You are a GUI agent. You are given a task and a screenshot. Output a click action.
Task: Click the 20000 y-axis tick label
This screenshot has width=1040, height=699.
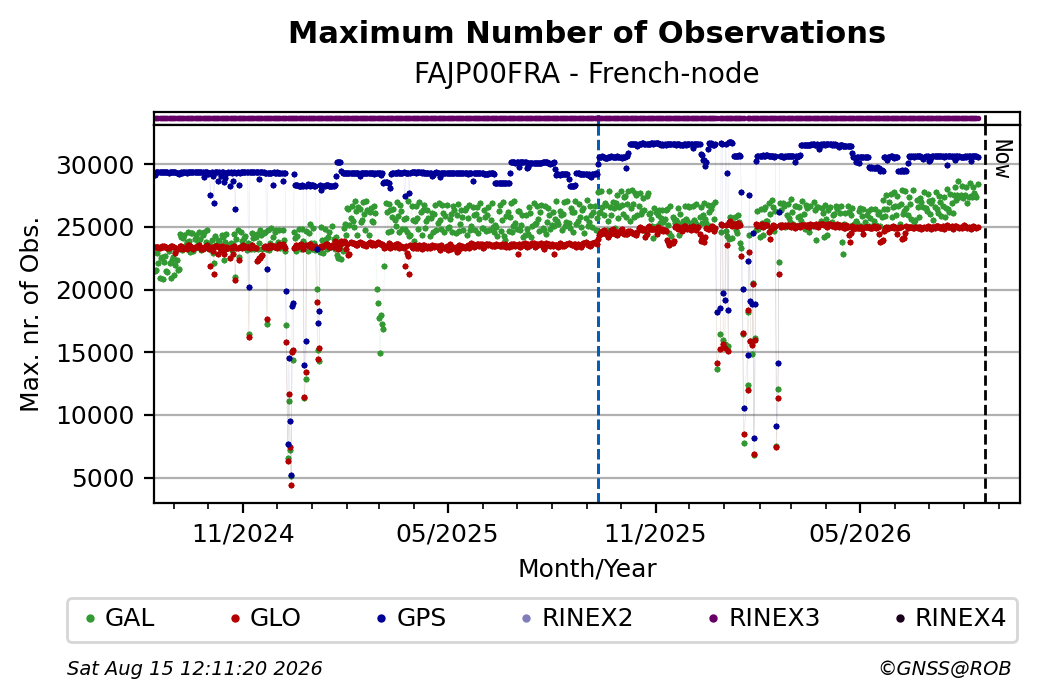[x=96, y=290]
